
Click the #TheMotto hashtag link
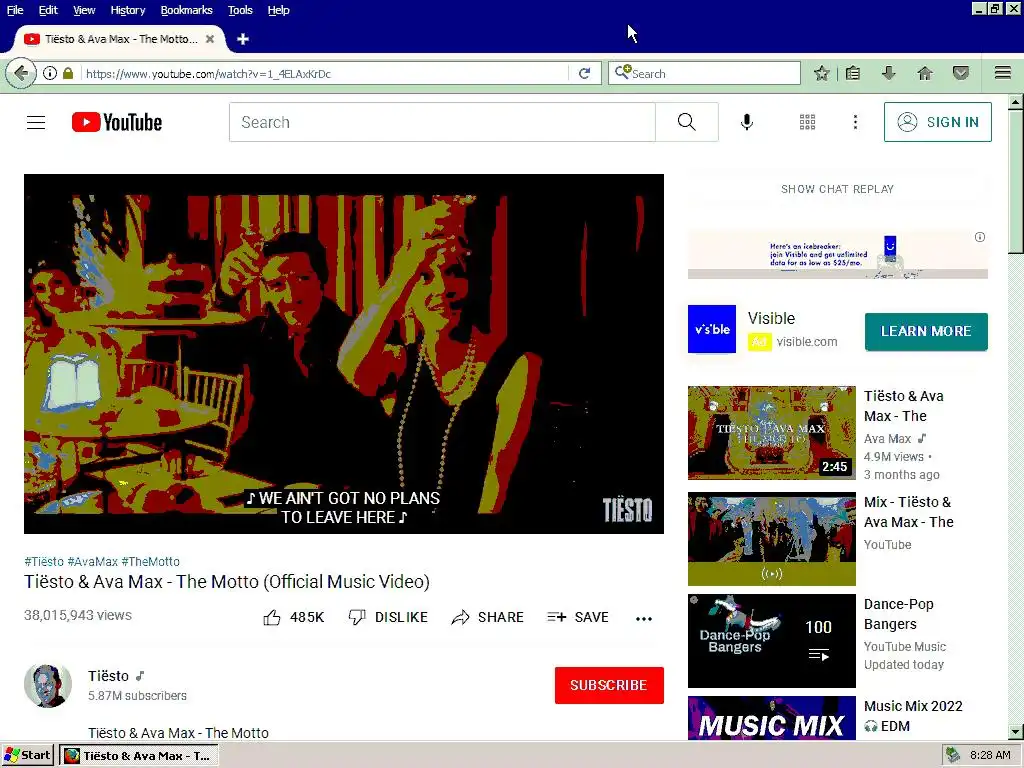tap(150, 562)
